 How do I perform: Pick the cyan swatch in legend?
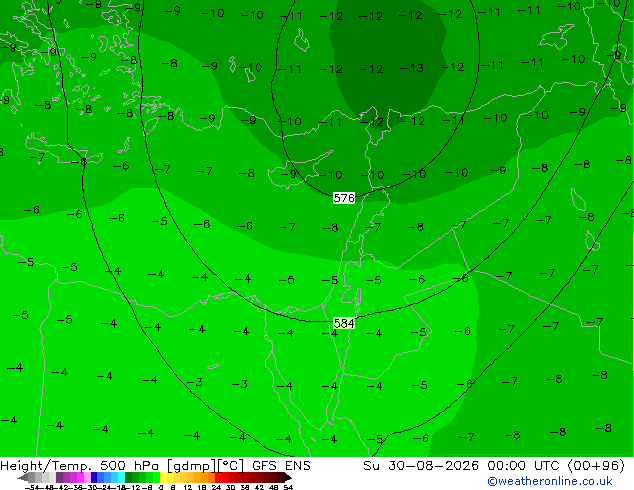[x=121, y=477]
